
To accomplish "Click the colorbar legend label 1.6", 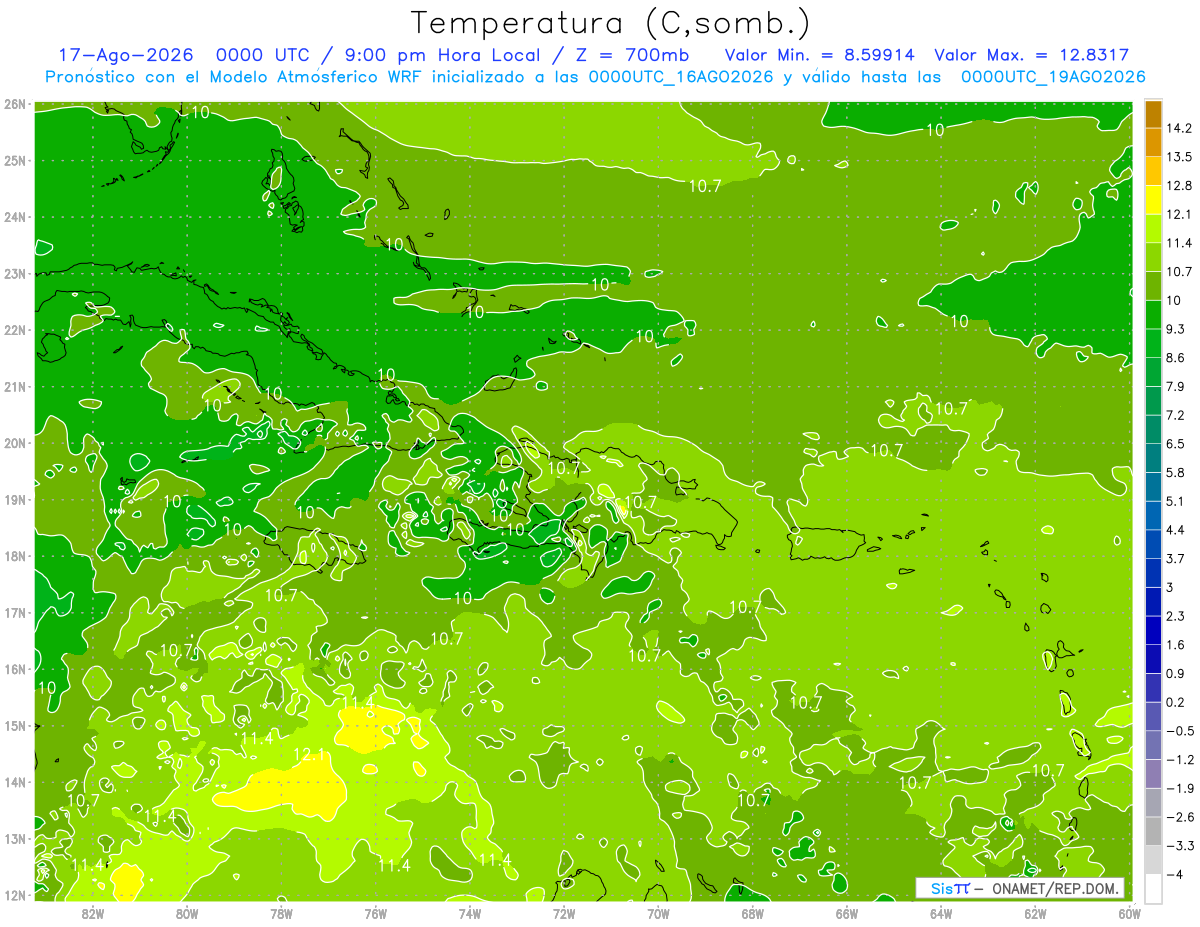I will click(1177, 645).
